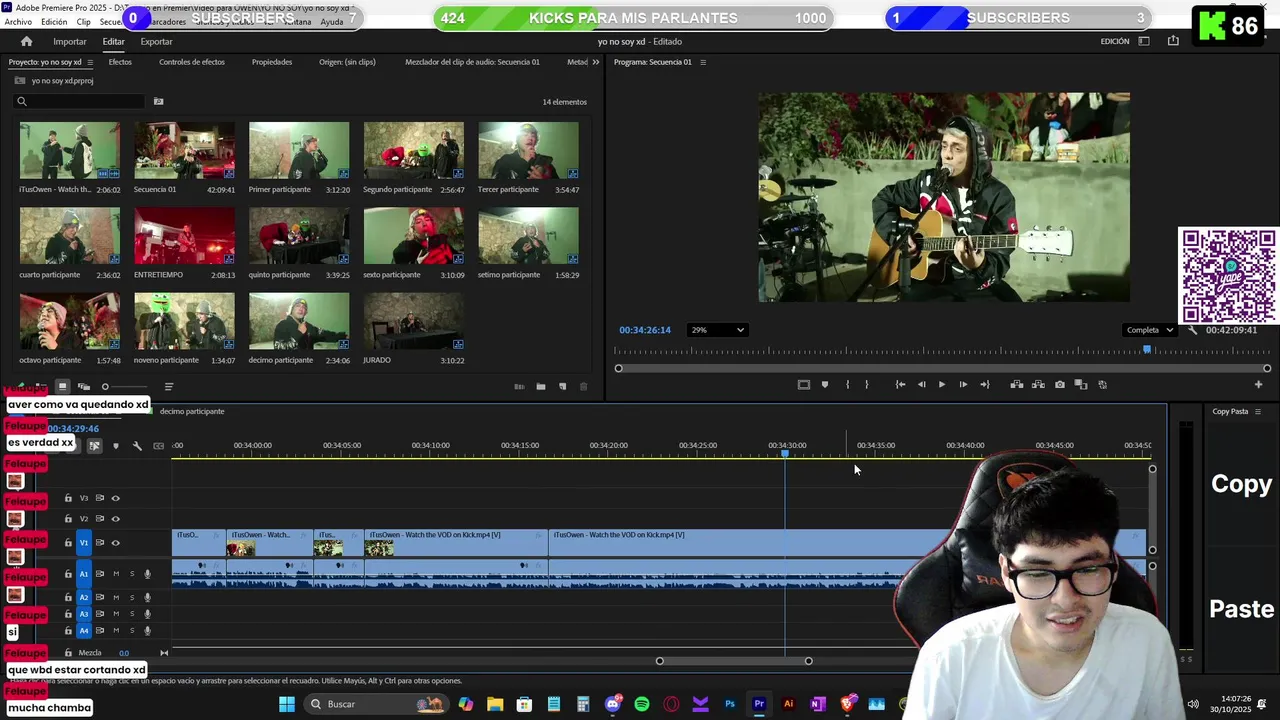The image size is (1280, 720).
Task: Toggle safe margins icon in Program monitor
Action: pos(803,384)
